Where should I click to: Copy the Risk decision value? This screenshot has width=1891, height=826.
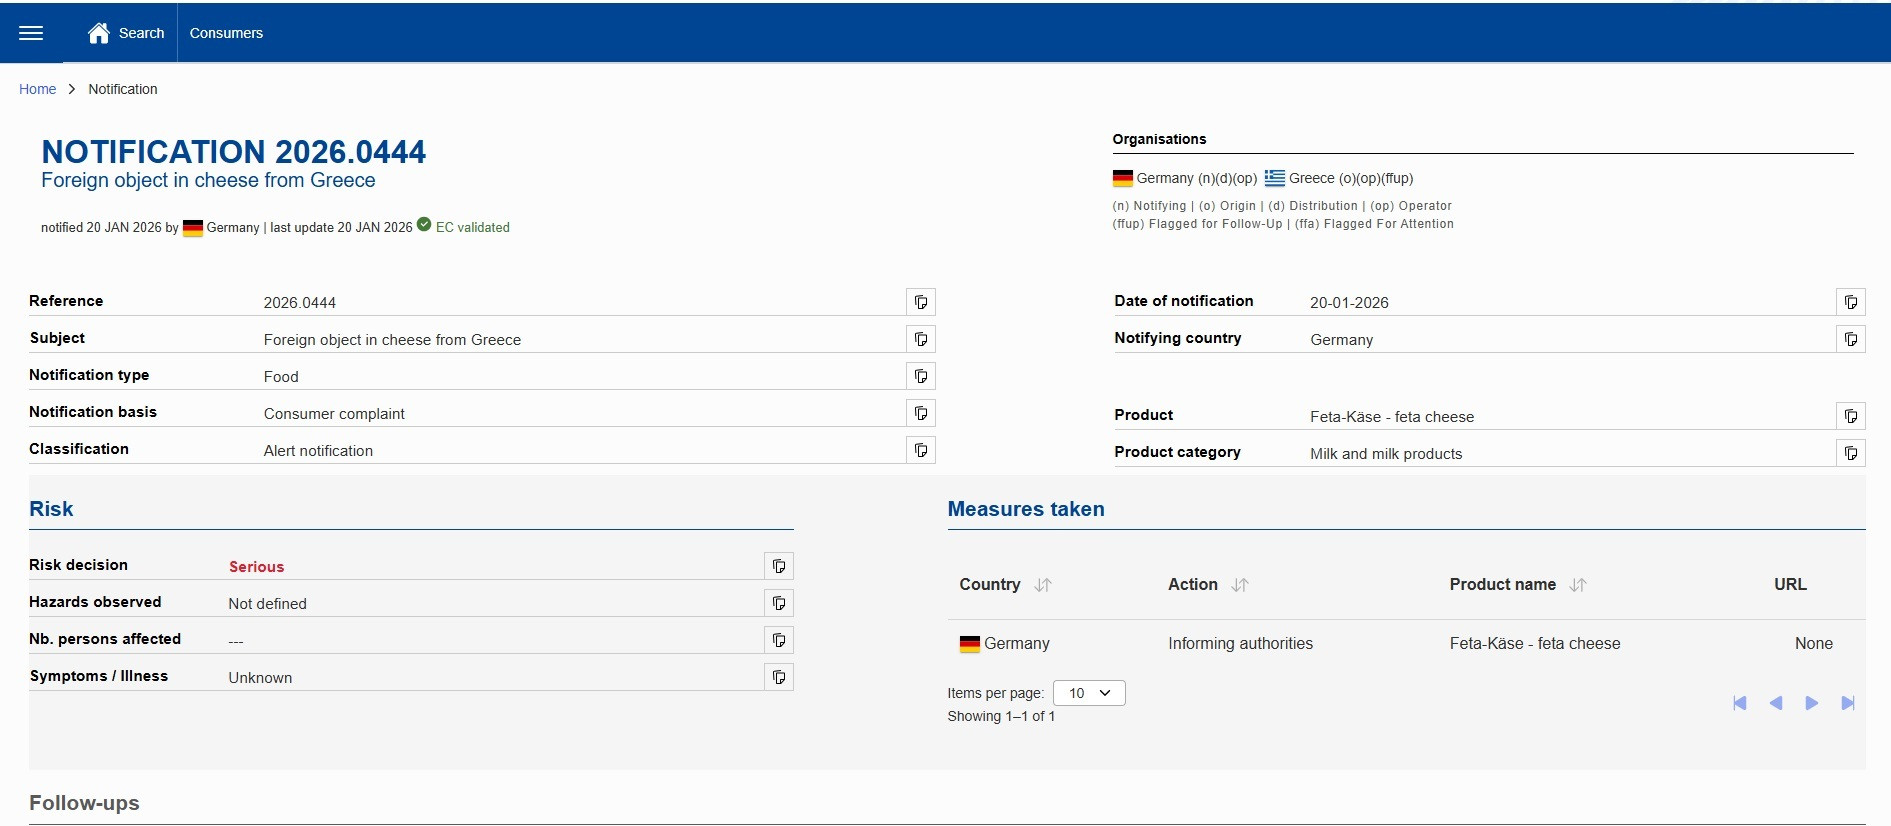[778, 566]
